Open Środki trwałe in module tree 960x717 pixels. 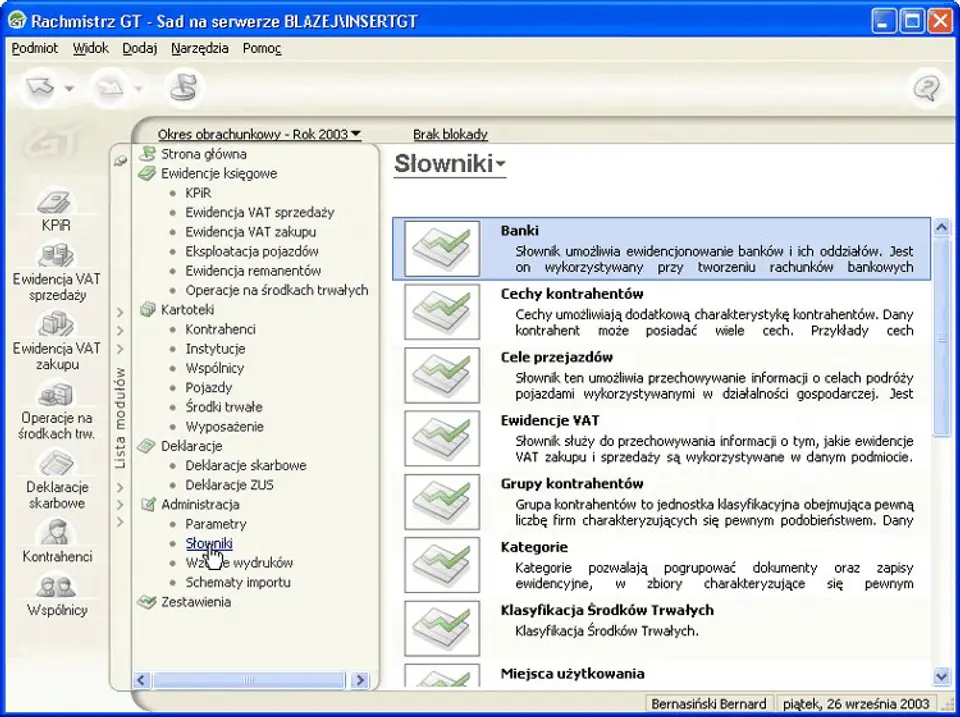[x=224, y=407]
